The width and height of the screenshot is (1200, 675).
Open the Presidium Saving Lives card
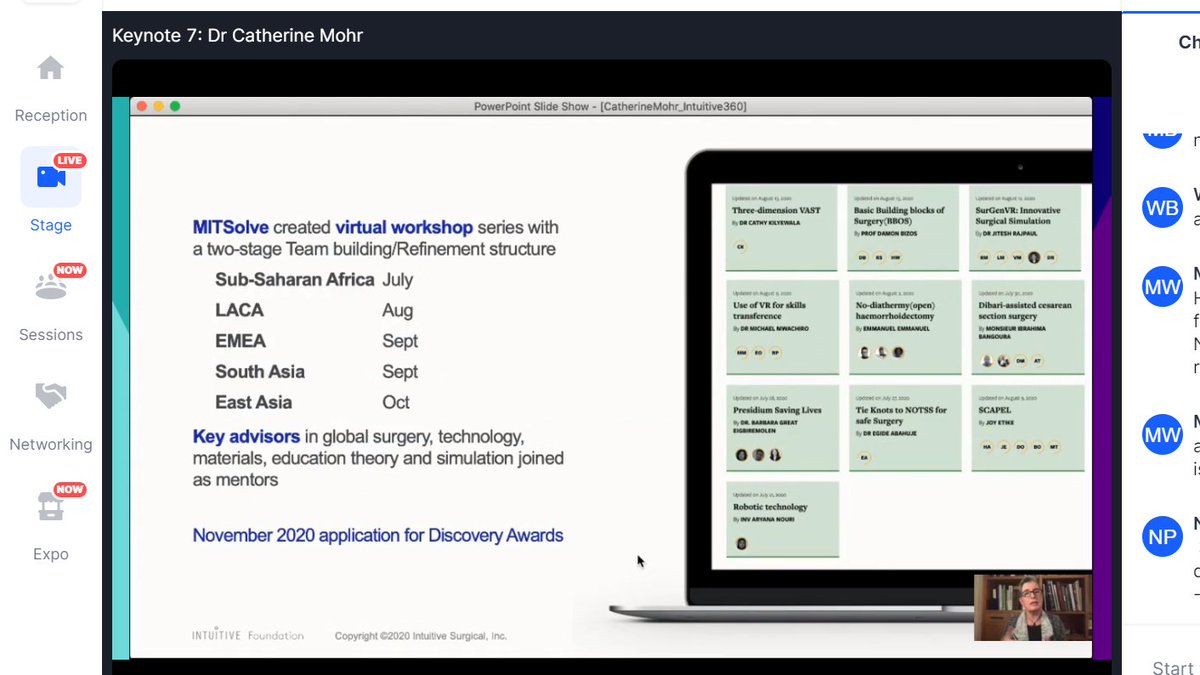click(x=782, y=427)
